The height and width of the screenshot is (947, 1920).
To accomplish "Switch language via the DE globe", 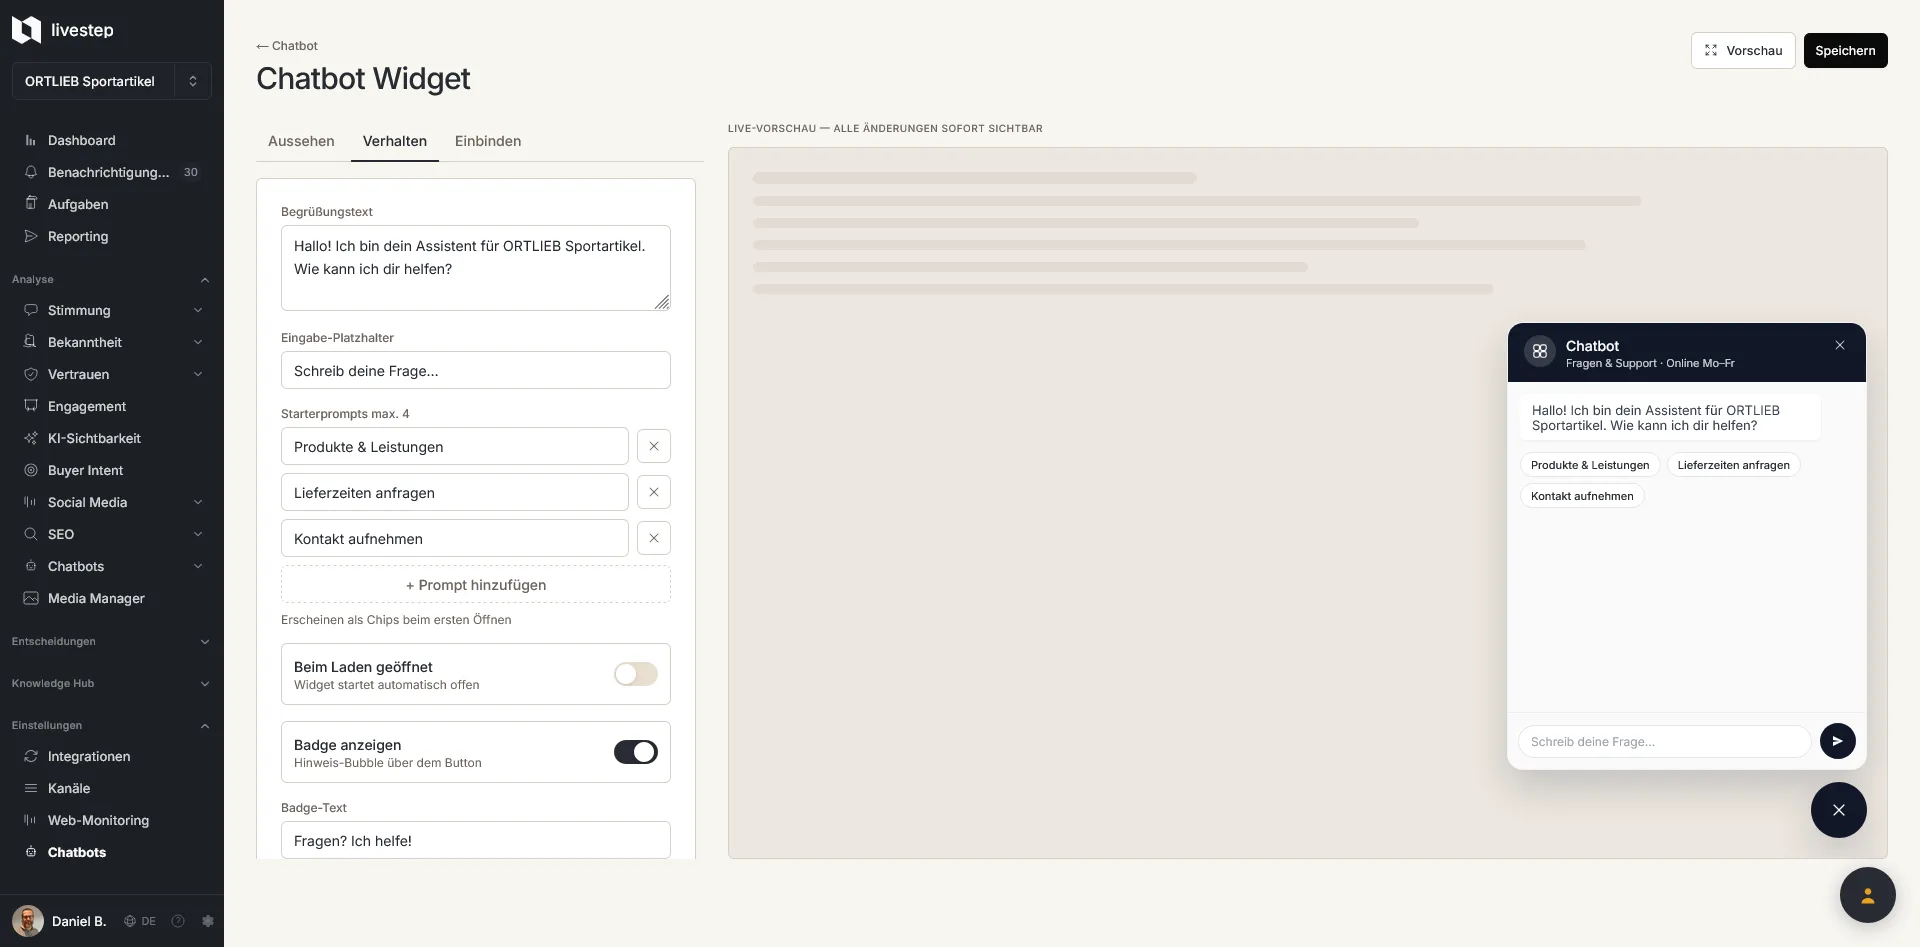I will tap(140, 921).
